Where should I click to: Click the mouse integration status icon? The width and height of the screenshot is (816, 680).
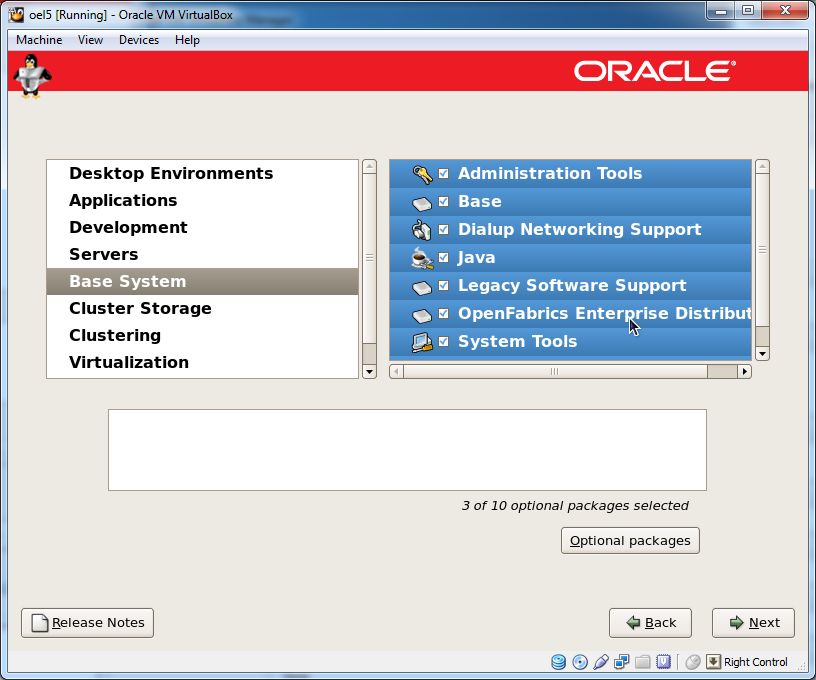tap(693, 662)
